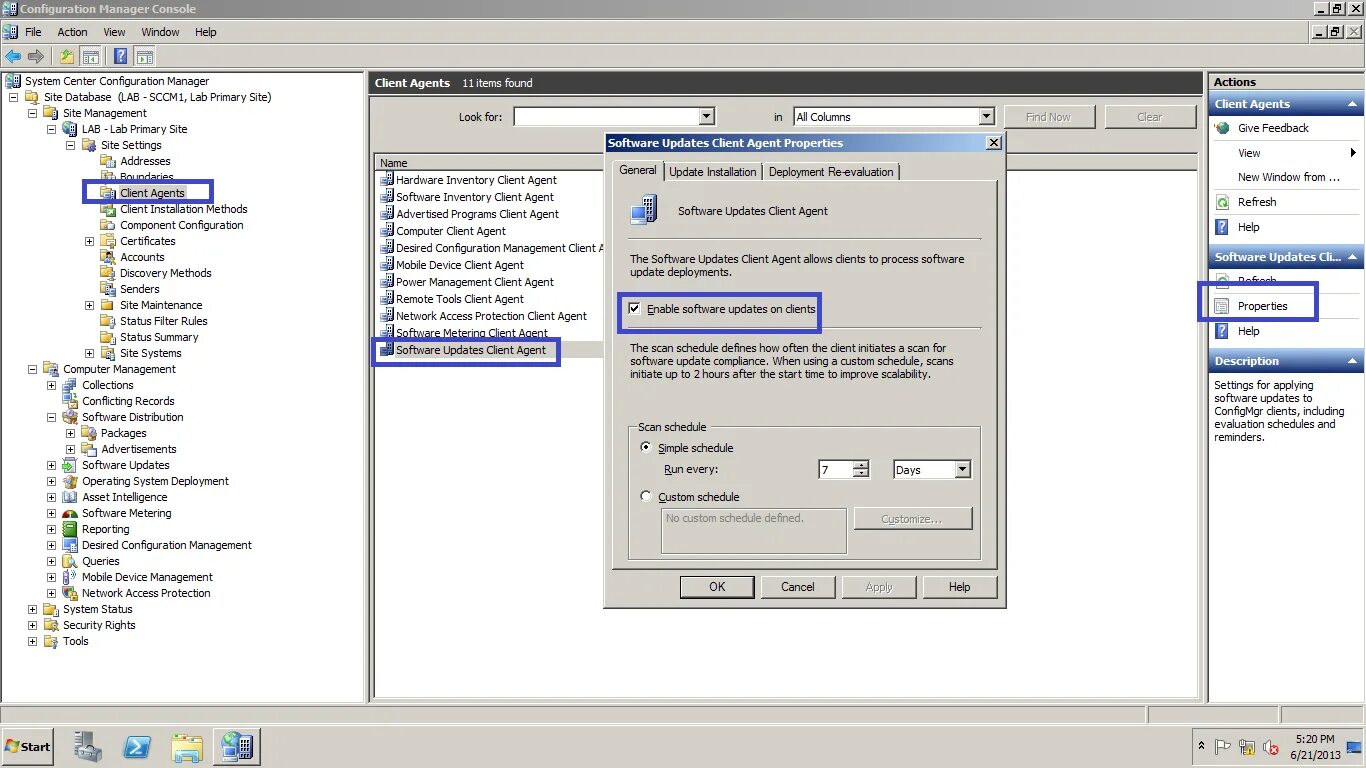Toggle Enable software updates on clients checkbox

pyautogui.click(x=634, y=309)
